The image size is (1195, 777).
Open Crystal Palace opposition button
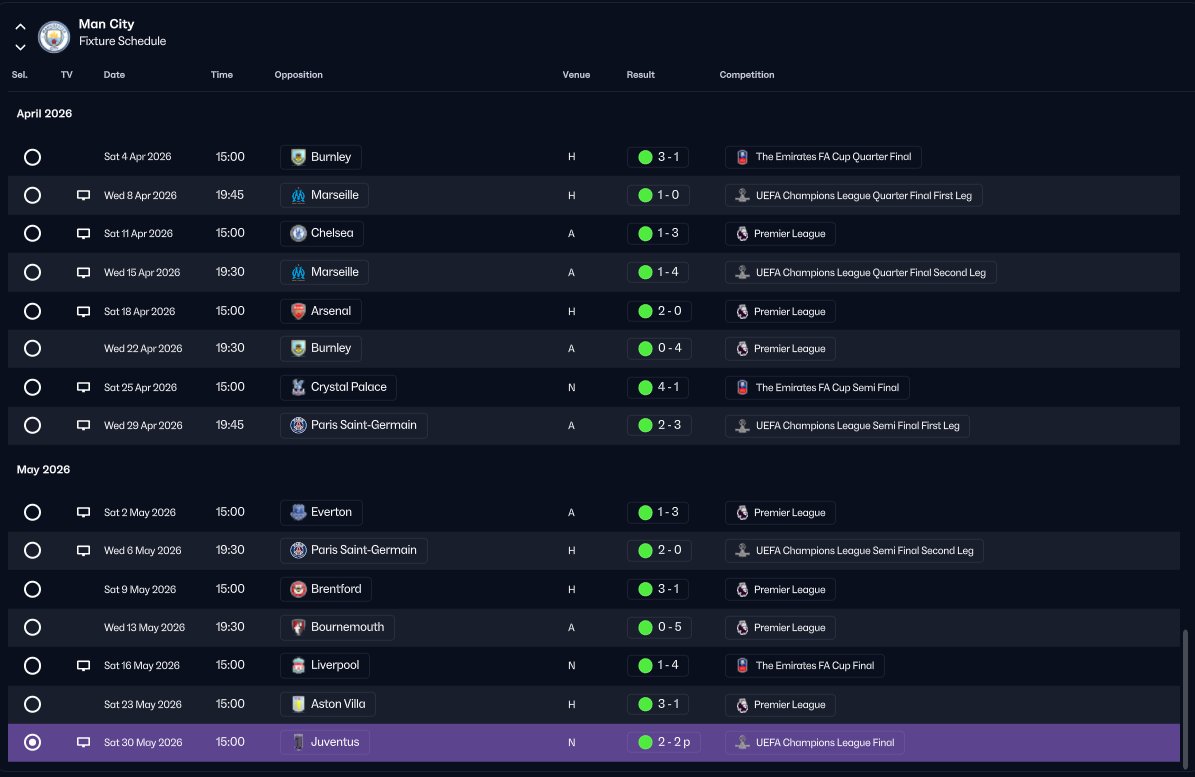click(x=338, y=387)
